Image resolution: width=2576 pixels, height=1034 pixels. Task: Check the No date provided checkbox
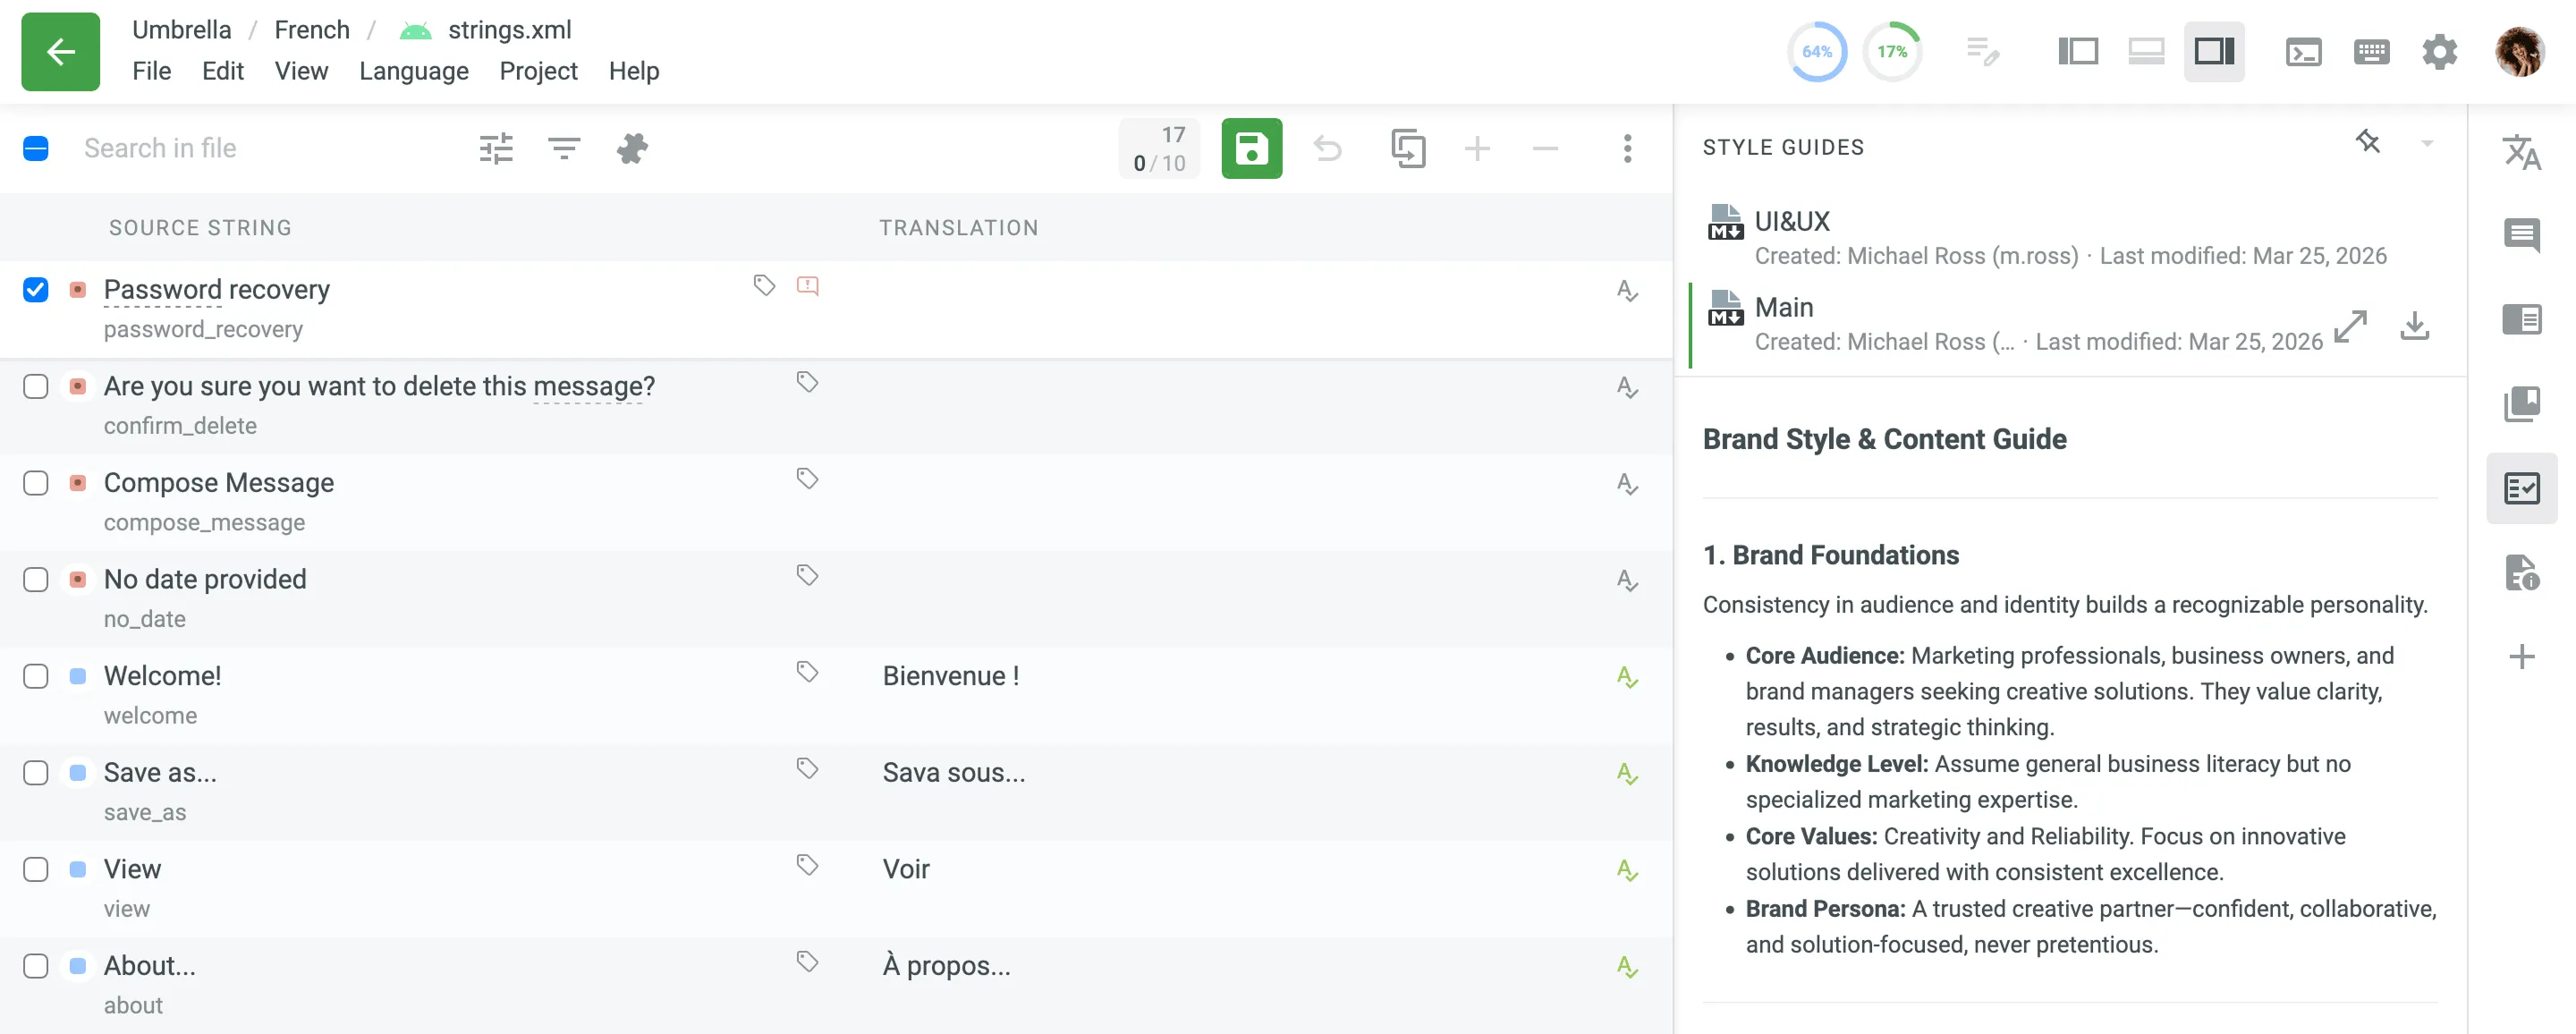35,580
